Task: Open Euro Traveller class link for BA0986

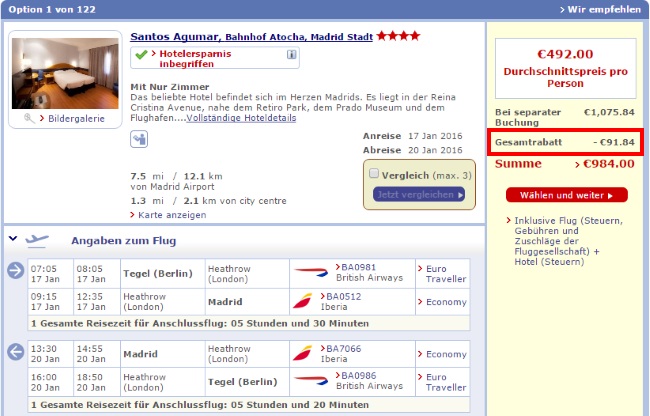Action: [x=446, y=382]
